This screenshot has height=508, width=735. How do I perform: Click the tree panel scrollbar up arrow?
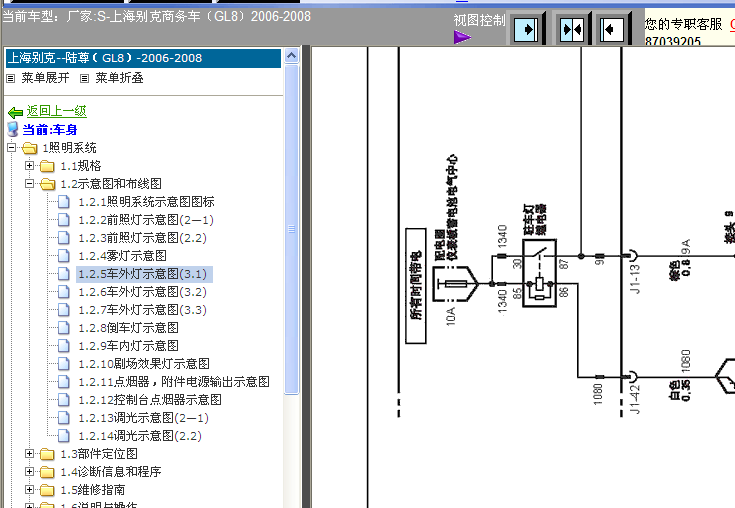(291, 56)
